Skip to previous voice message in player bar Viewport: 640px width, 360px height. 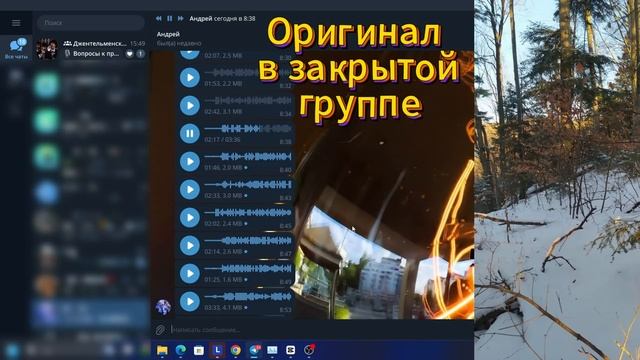pos(158,19)
